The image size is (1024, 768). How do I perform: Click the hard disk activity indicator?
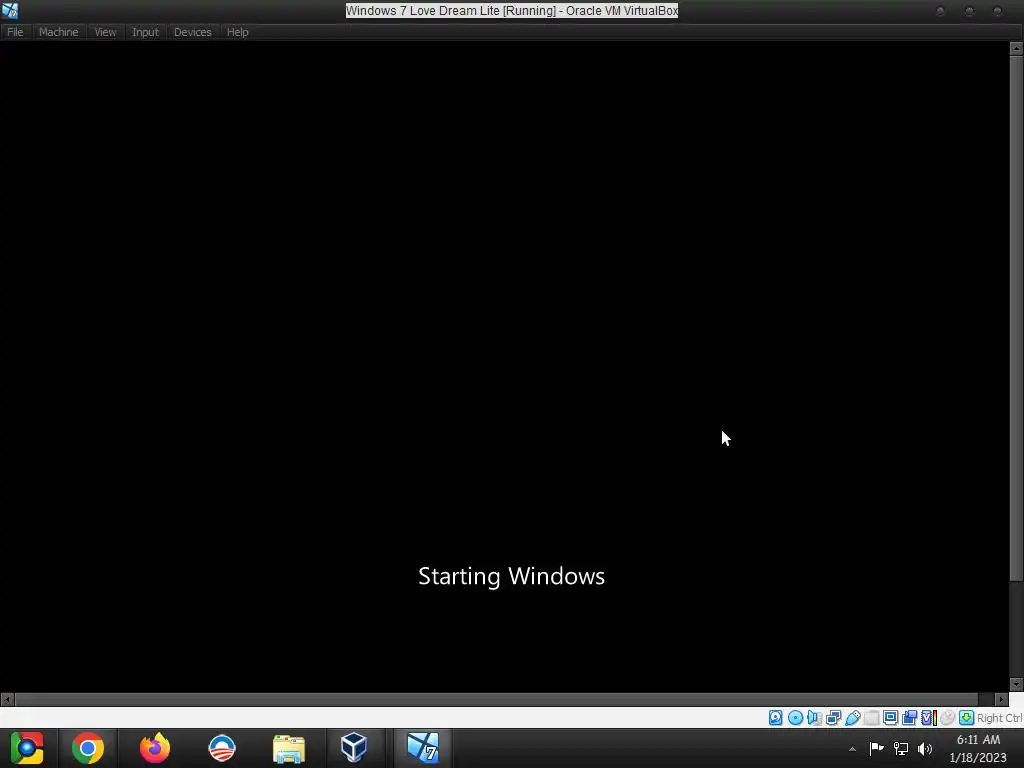pyautogui.click(x=775, y=718)
